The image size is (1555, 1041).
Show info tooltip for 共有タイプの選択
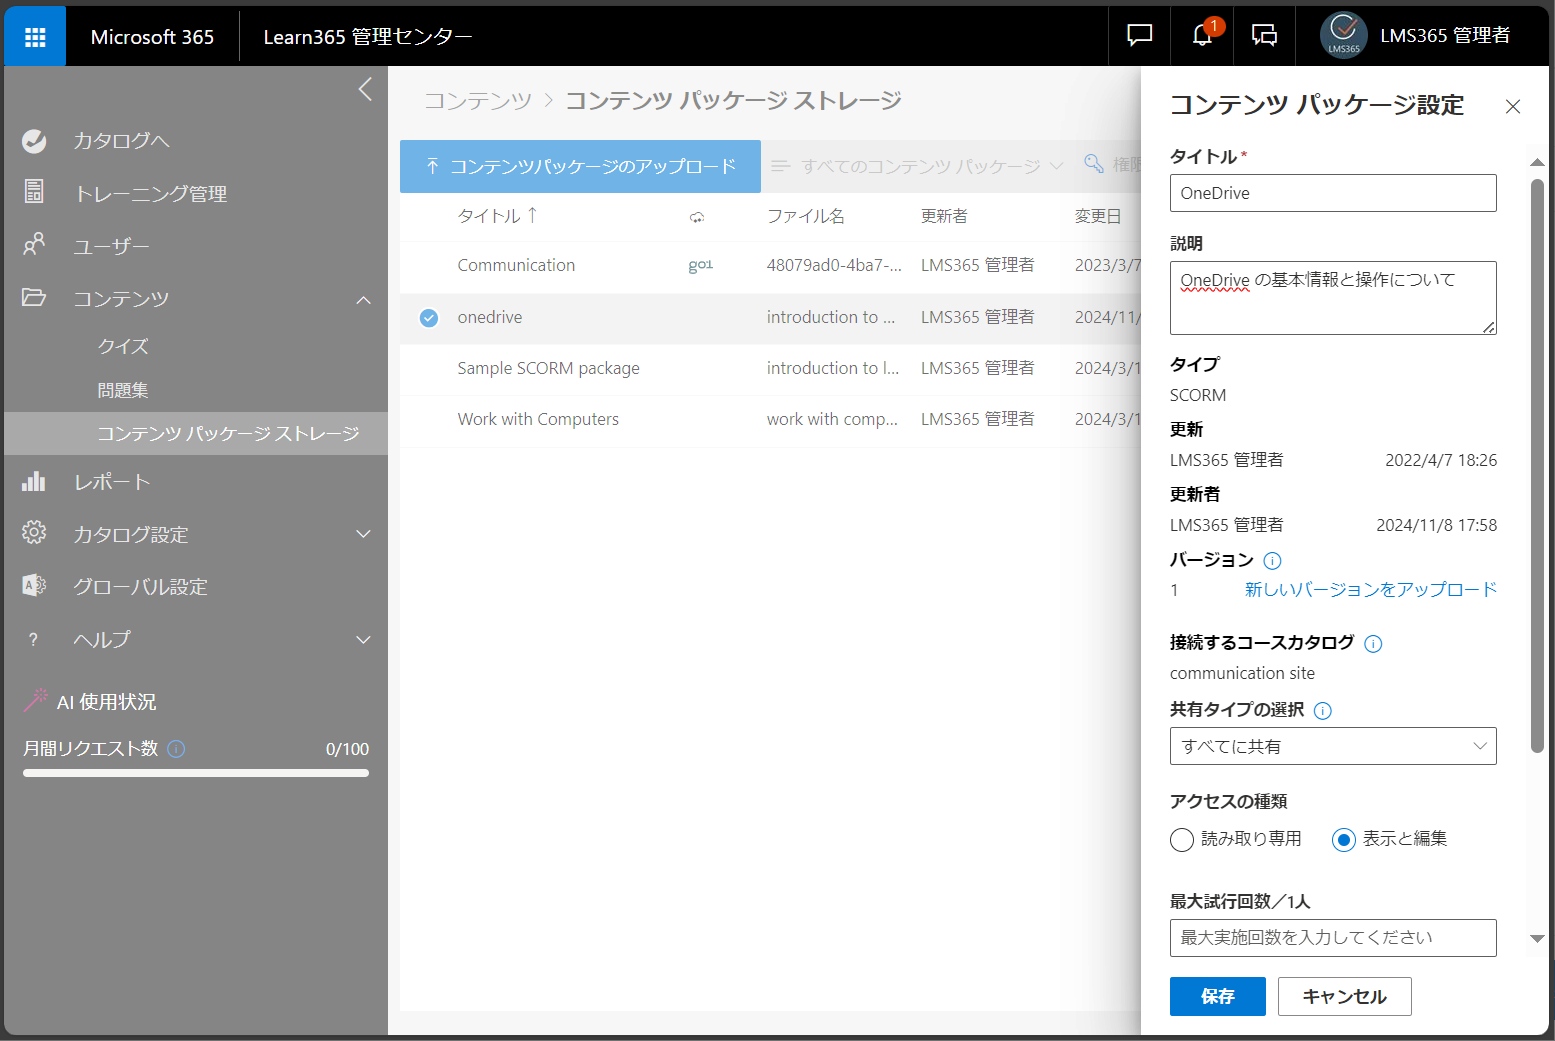tap(1323, 711)
